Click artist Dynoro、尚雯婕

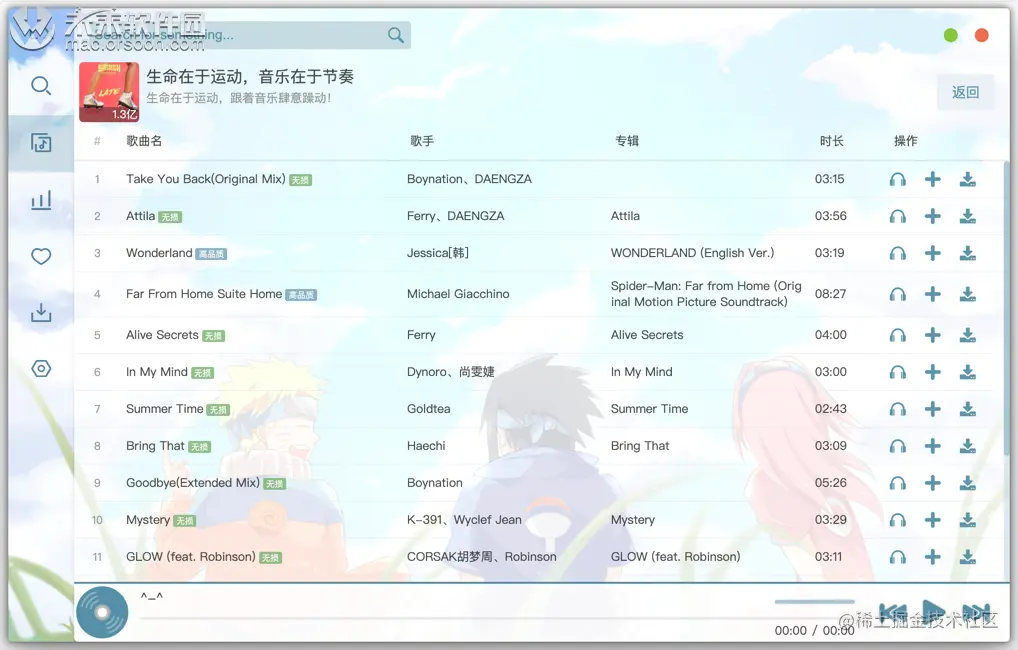(451, 372)
